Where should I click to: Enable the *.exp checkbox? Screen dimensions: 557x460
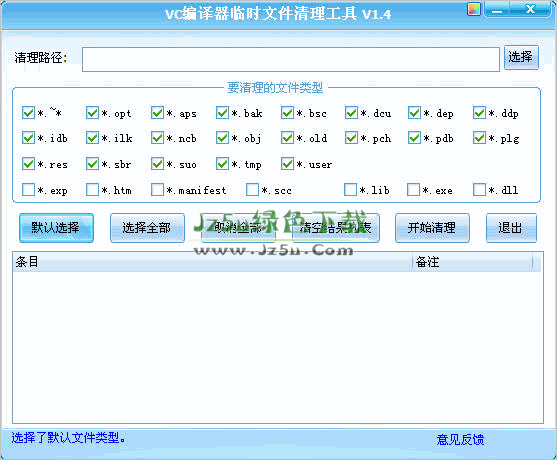coord(28,190)
